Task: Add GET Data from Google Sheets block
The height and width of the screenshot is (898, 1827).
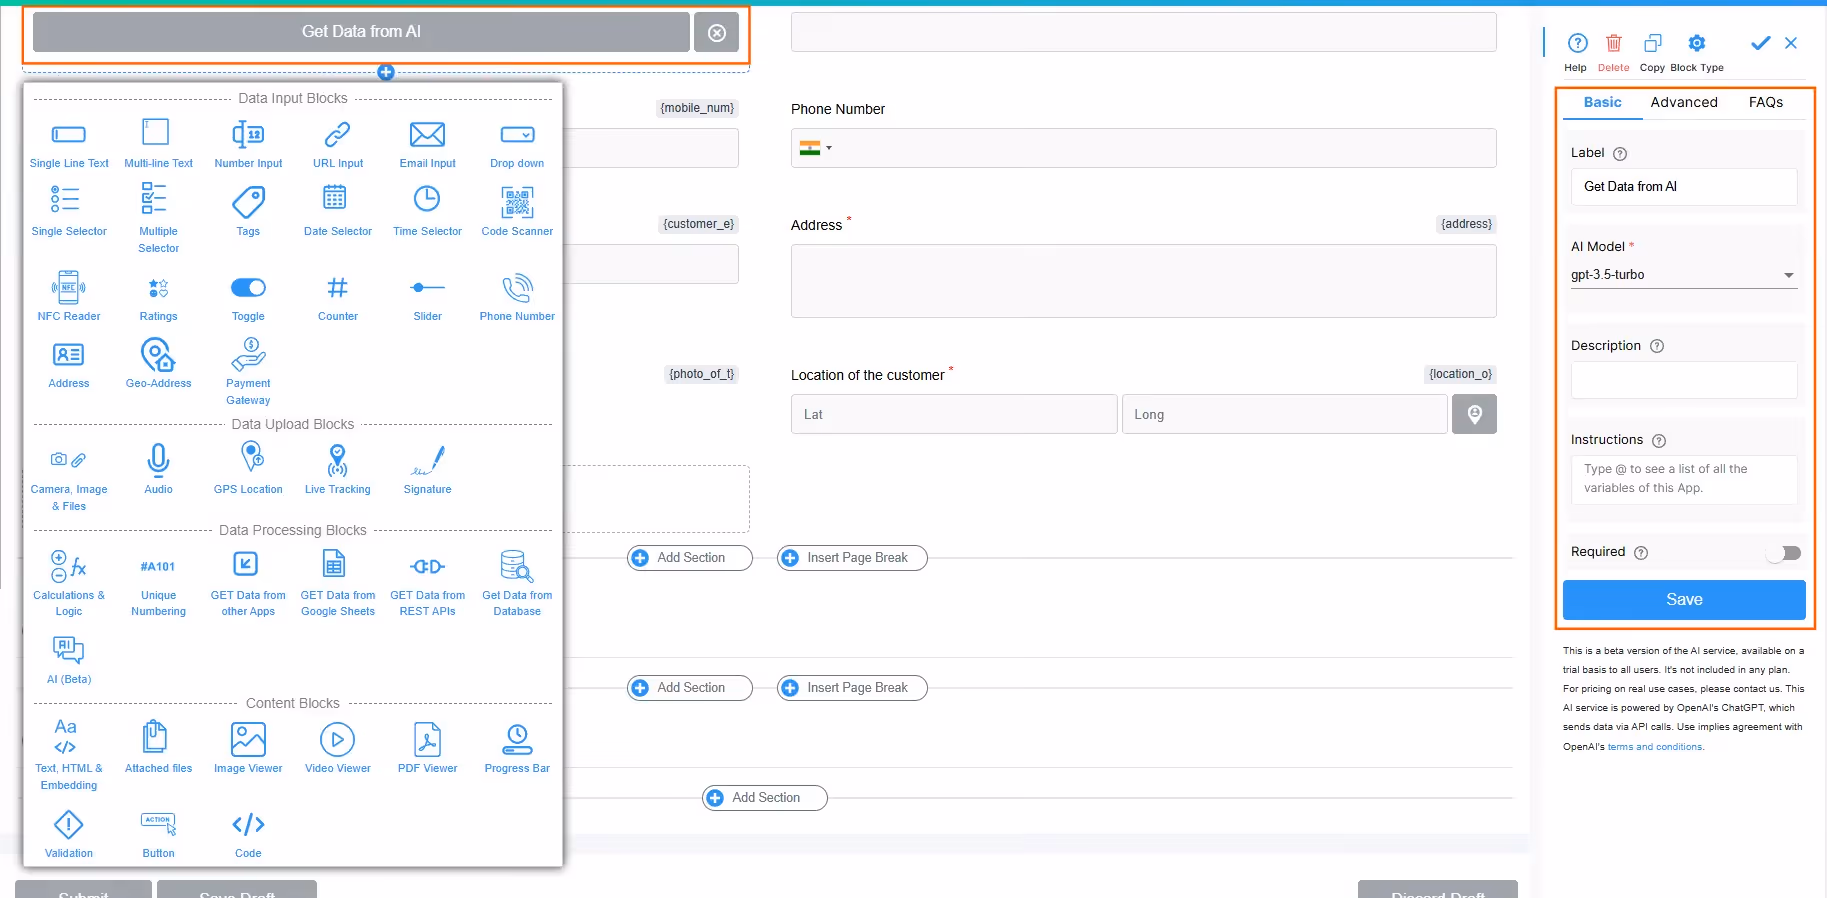Action: click(x=338, y=583)
